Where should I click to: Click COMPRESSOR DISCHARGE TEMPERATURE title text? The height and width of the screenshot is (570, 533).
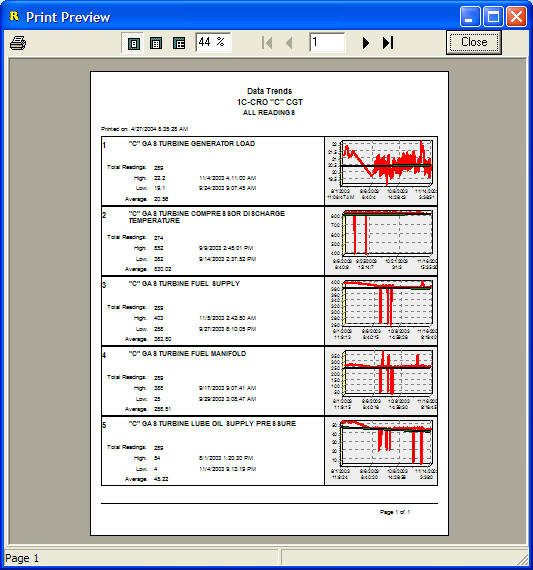tap(207, 217)
